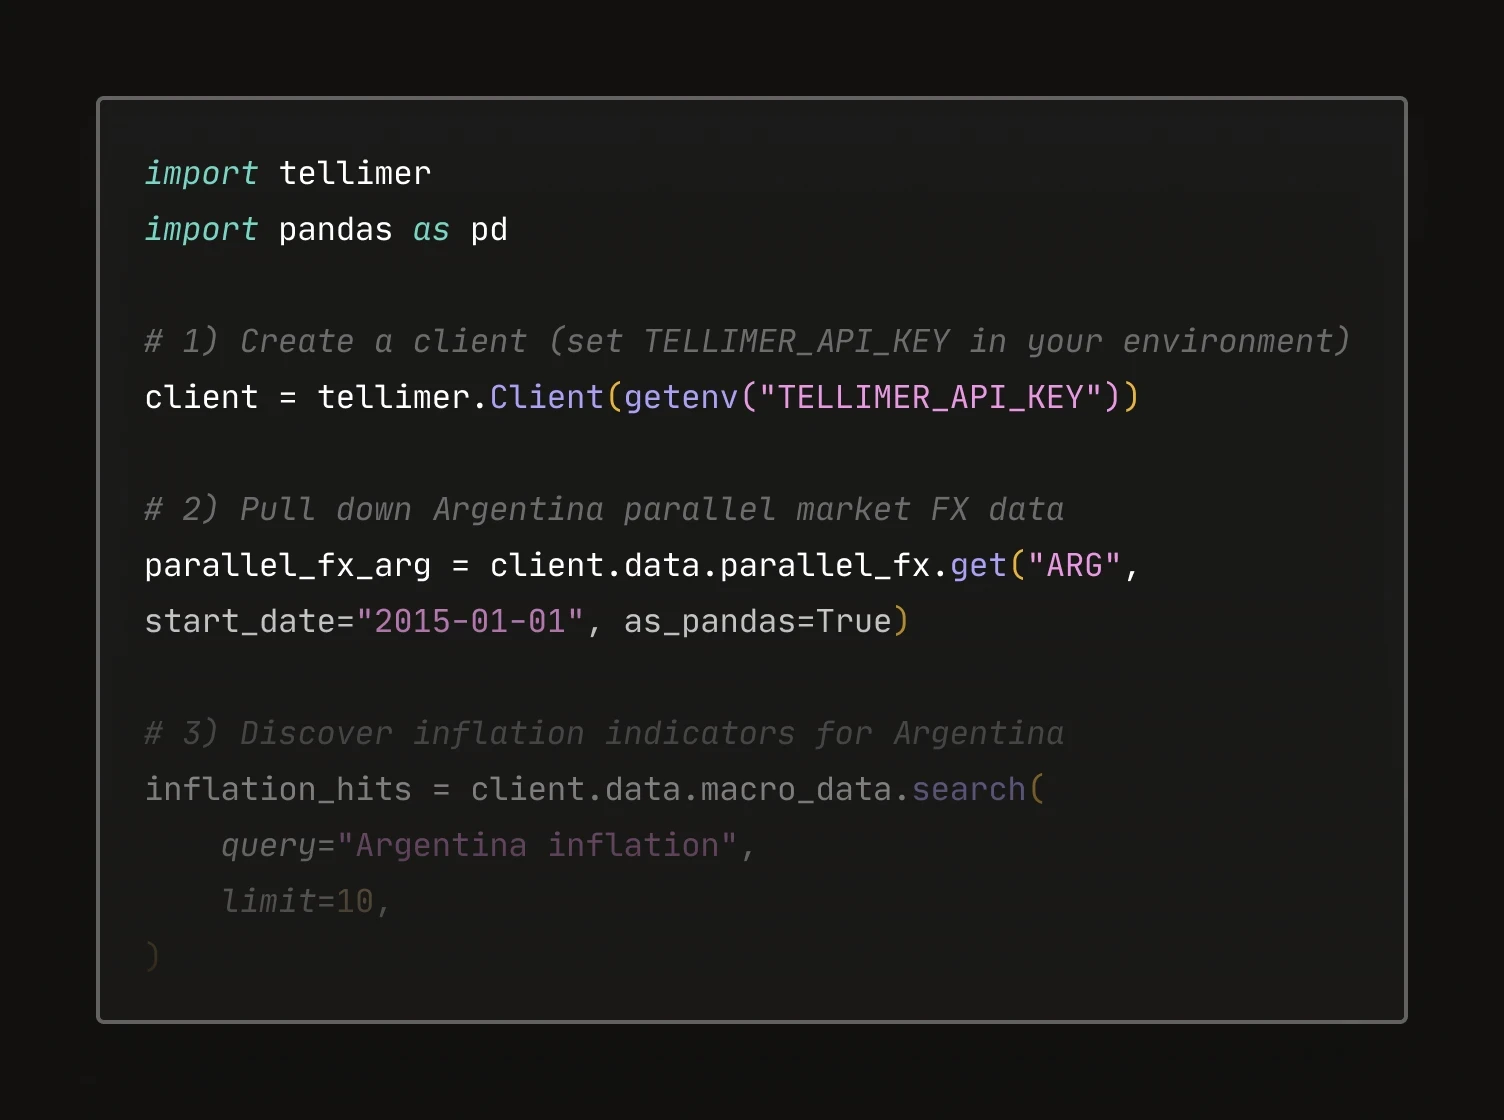The image size is (1504, 1120).
Task: Click the 'get(' method call
Action: [988, 565]
